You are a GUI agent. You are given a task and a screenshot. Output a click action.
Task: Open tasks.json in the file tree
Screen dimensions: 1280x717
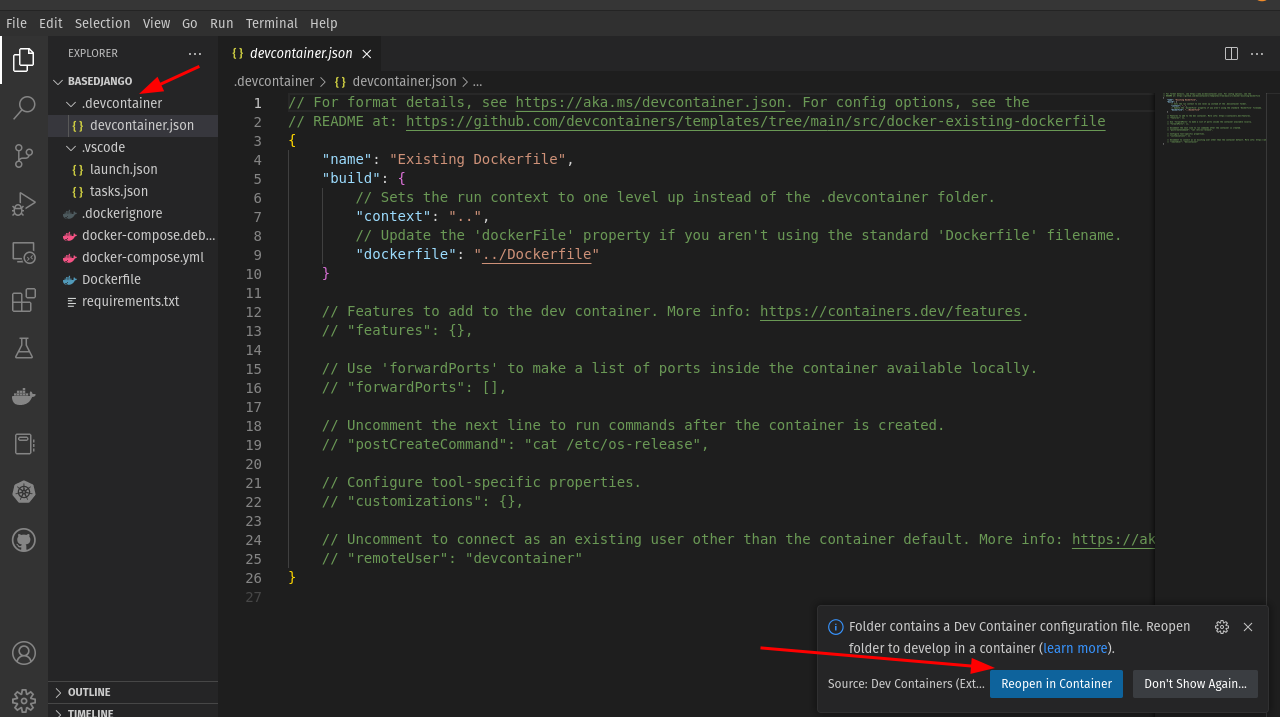click(133, 191)
